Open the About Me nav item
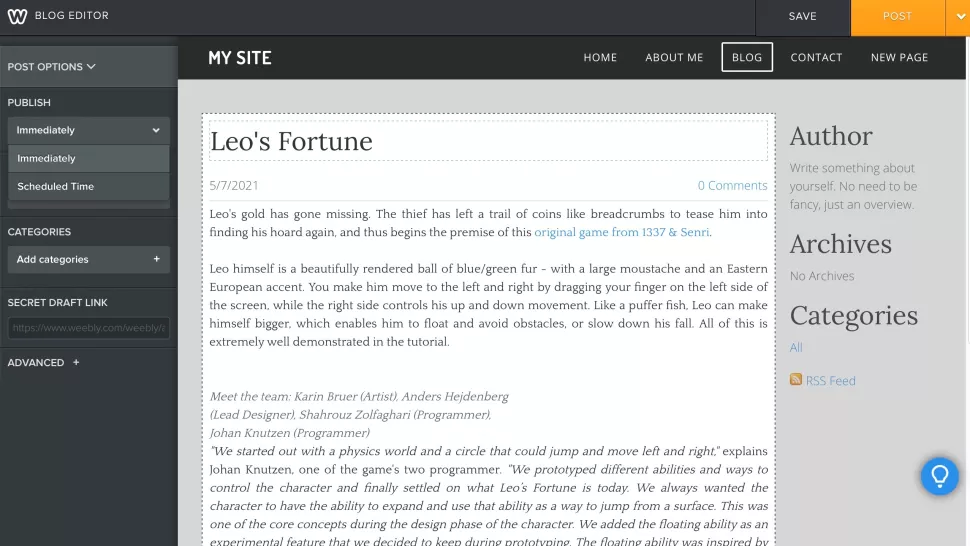The height and width of the screenshot is (546, 970). [x=674, y=58]
